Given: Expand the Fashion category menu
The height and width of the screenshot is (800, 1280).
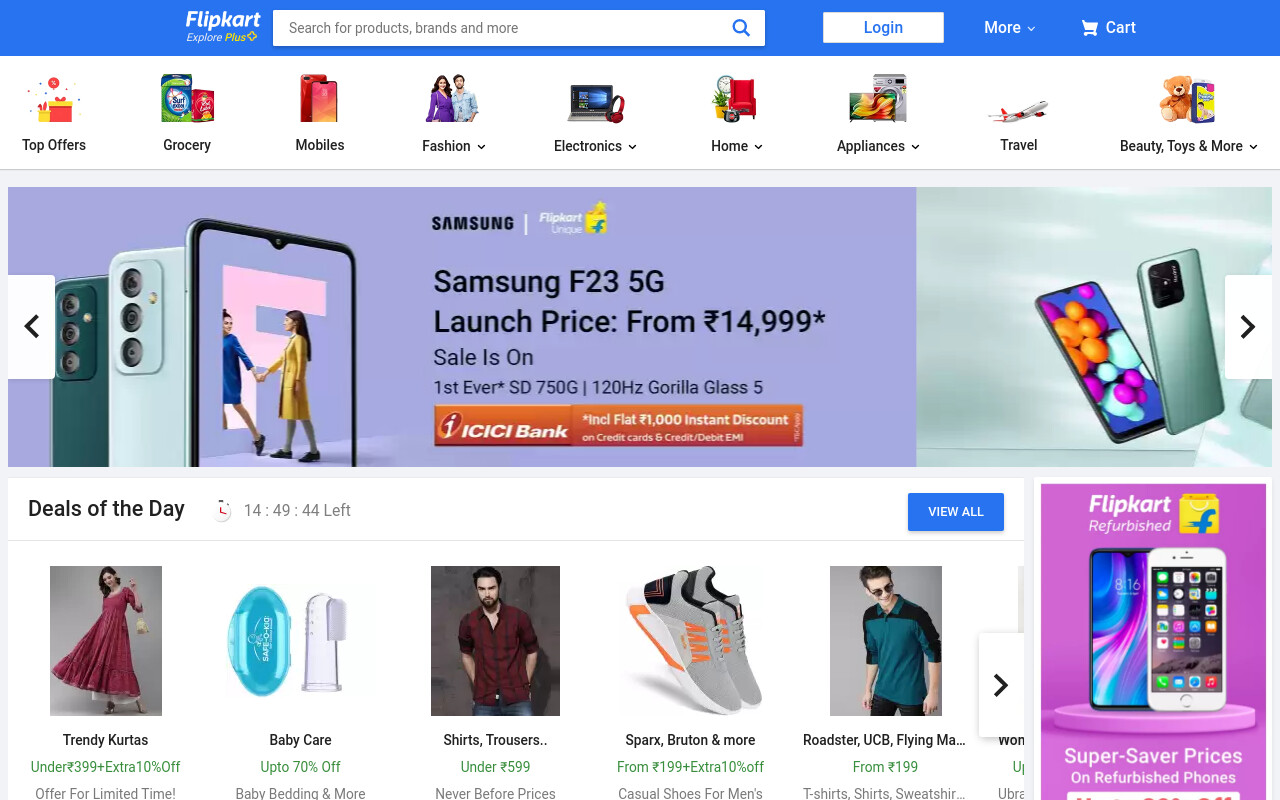Looking at the screenshot, I should pyautogui.click(x=454, y=146).
